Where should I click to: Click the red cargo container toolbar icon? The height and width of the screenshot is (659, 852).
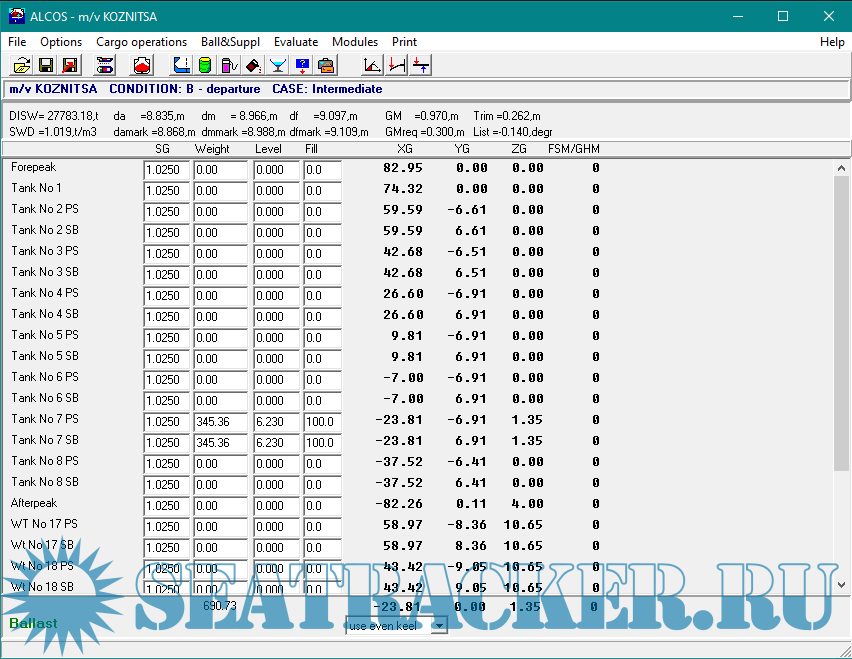142,66
